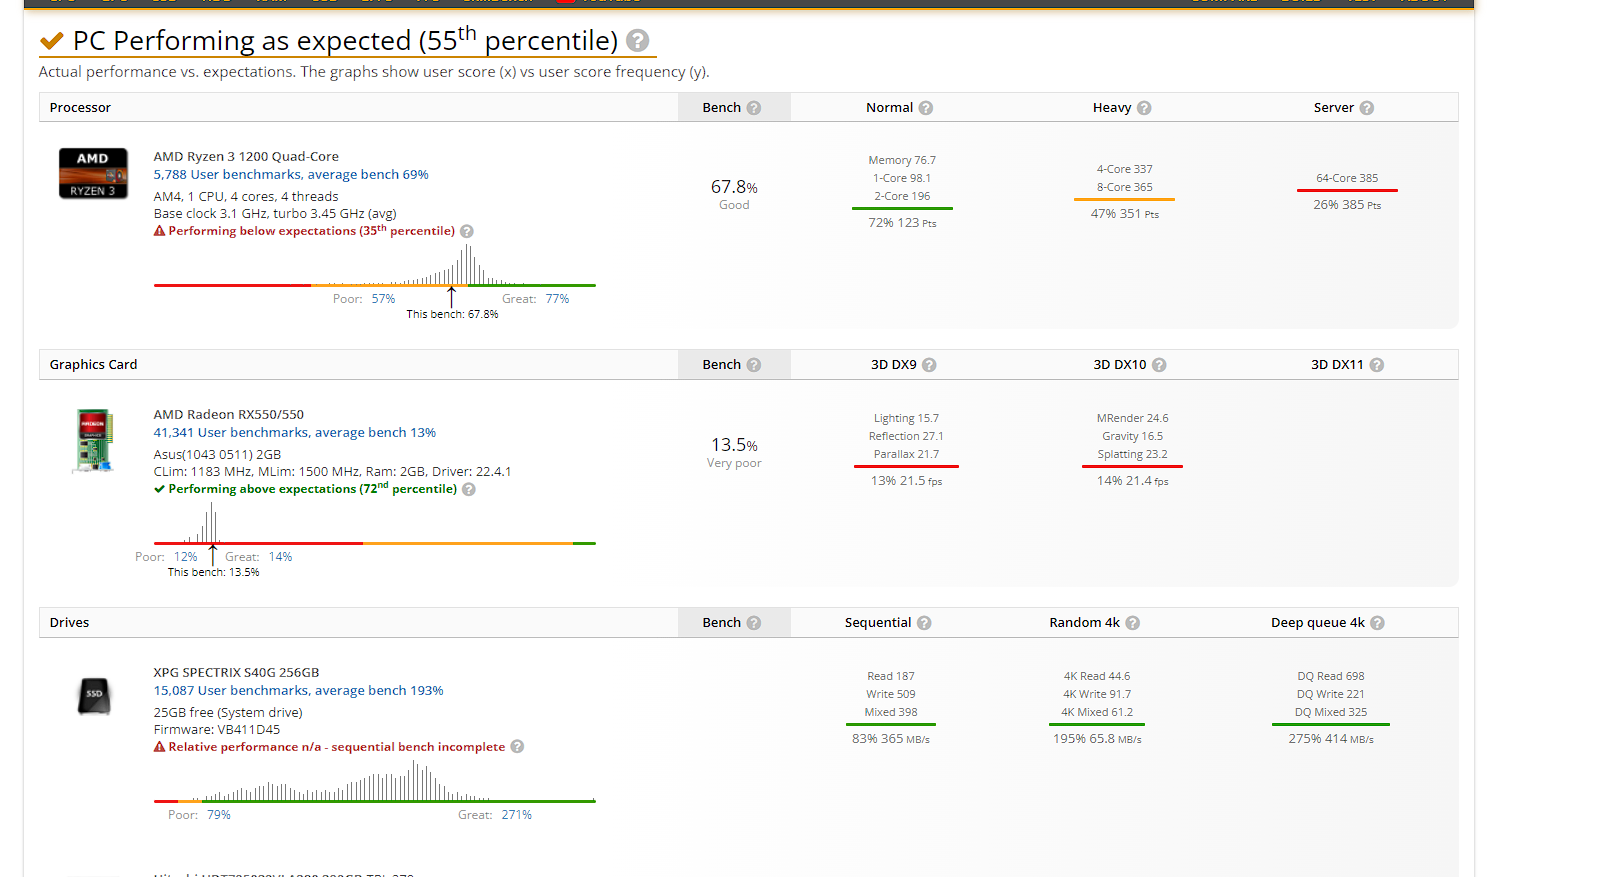Viewport: 1614px width, 877px height.
Task: Click the Radeon graphics card thumbnail image
Action: tap(93, 440)
